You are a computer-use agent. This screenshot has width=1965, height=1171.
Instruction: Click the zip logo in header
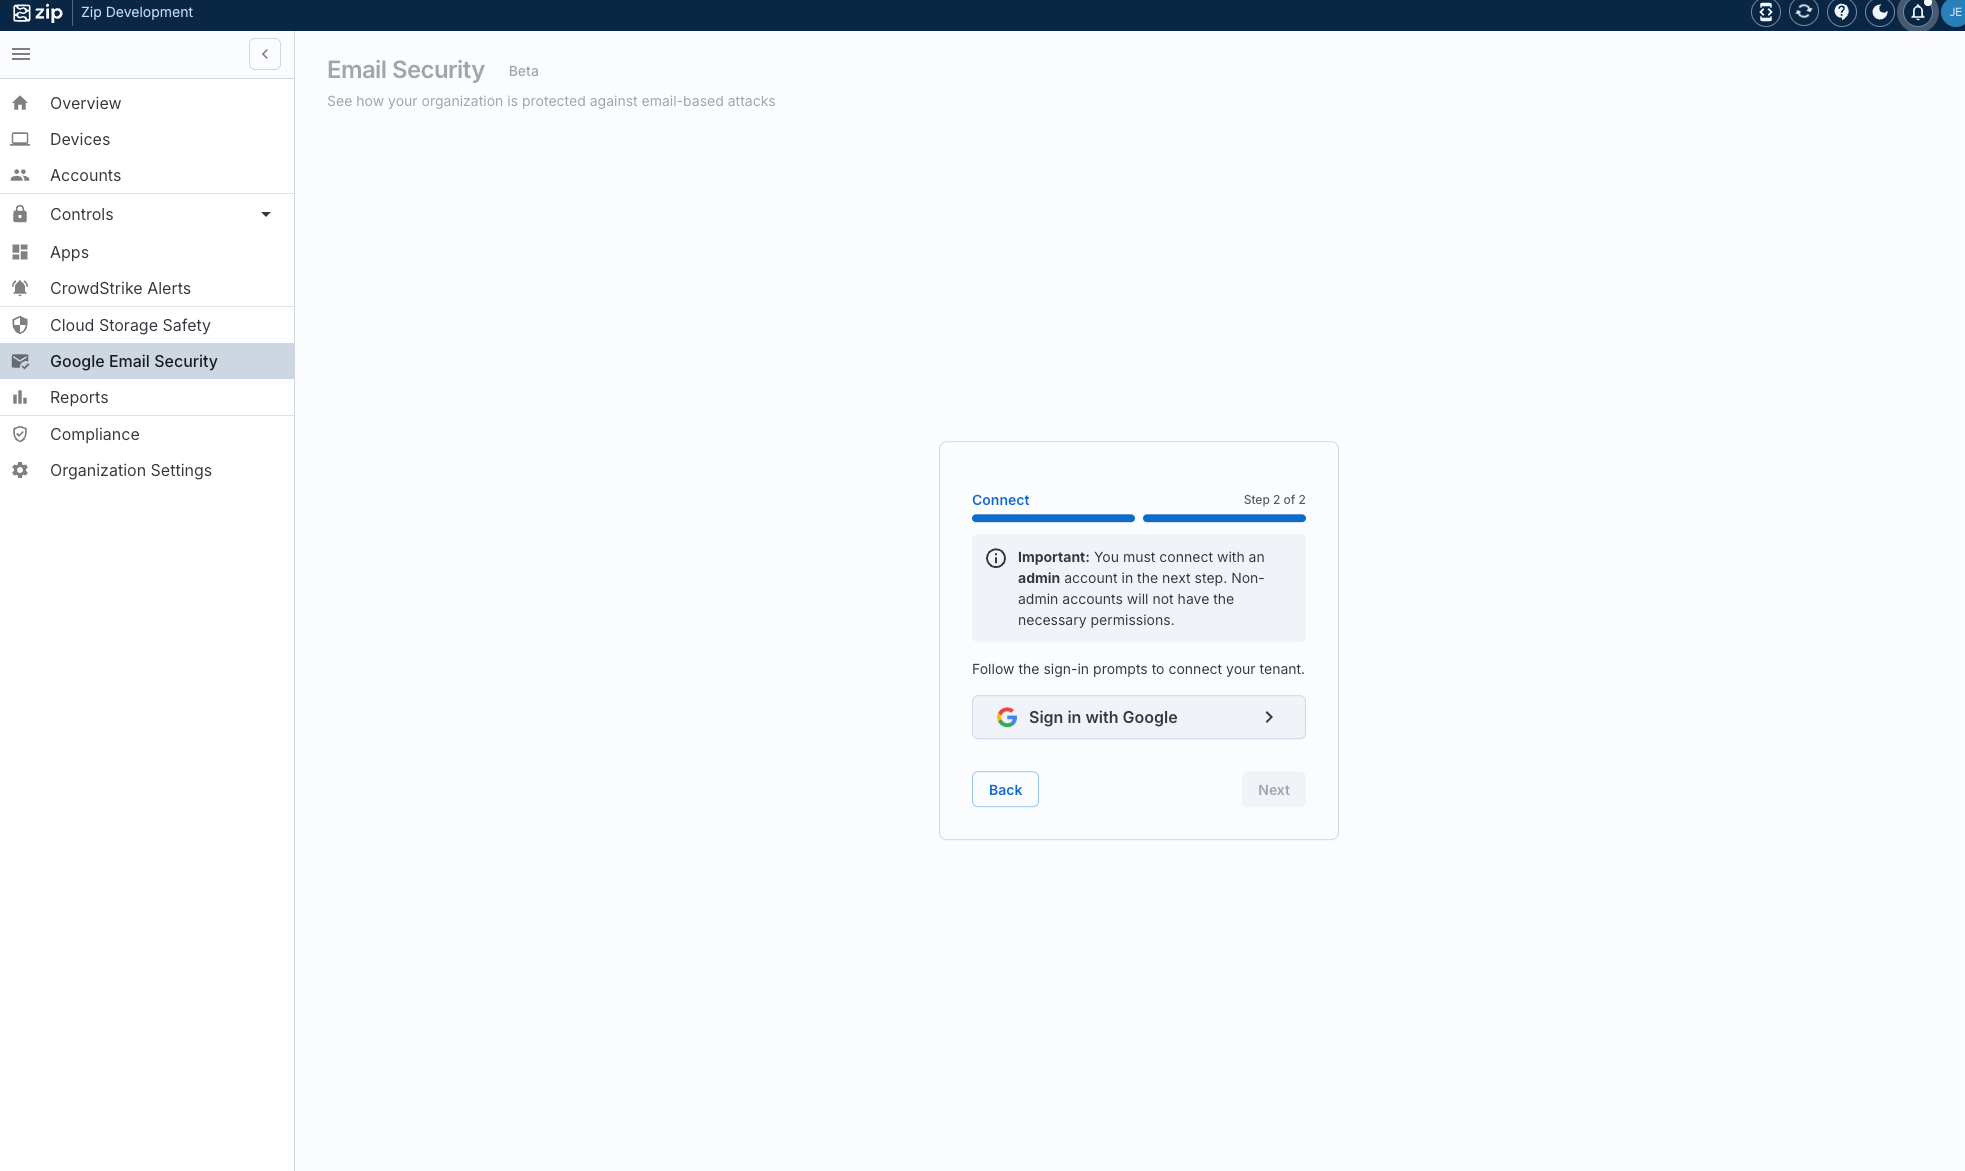point(37,13)
